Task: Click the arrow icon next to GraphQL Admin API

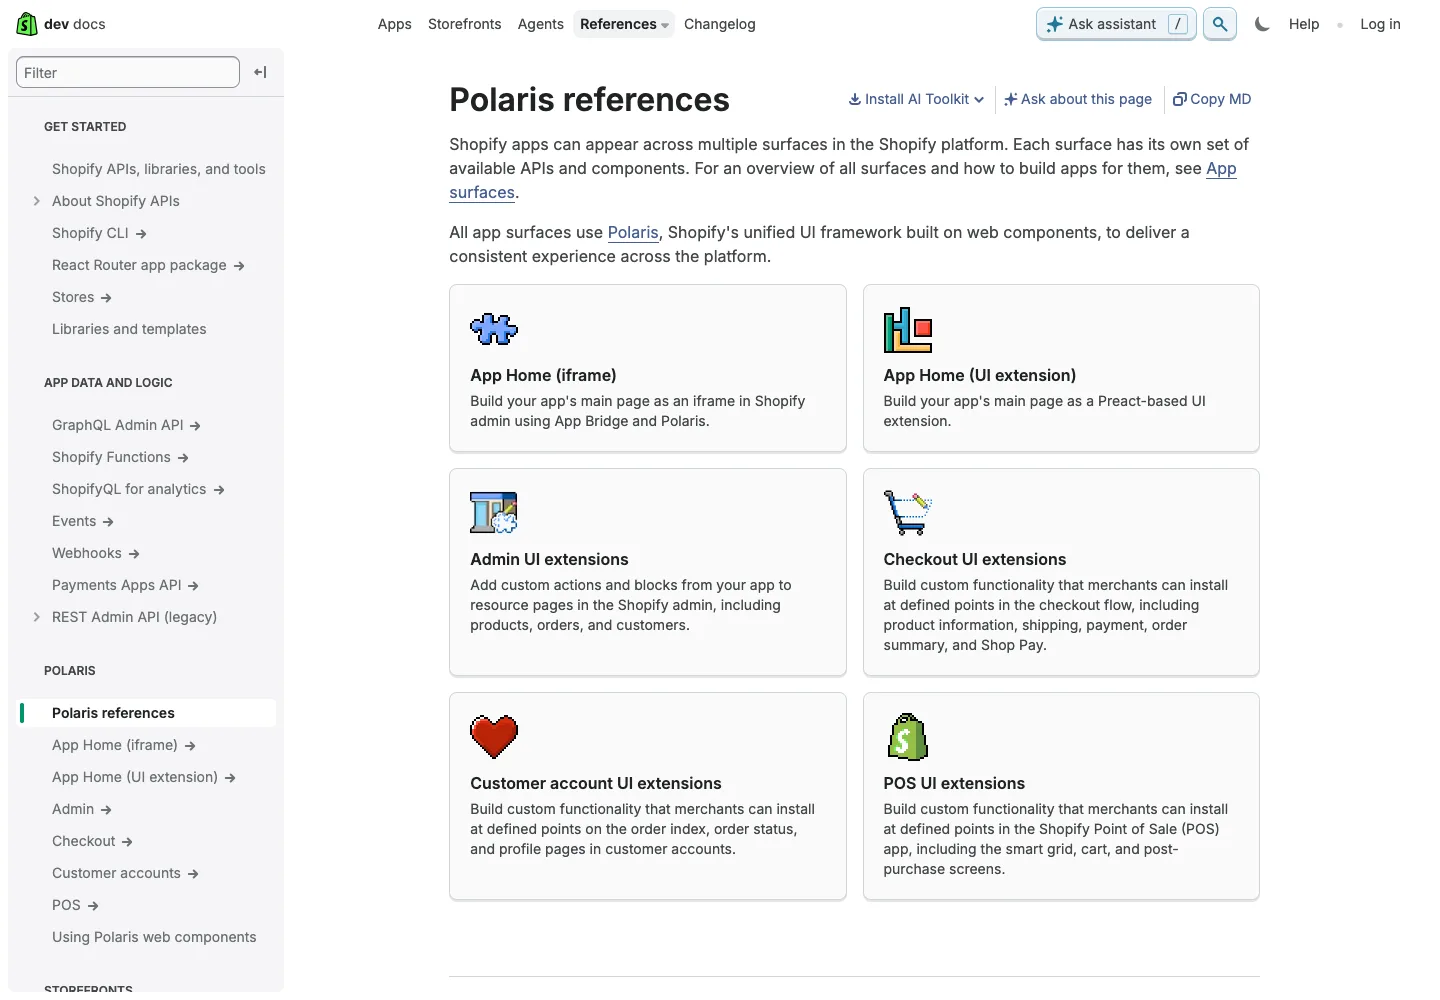Action: [195, 426]
